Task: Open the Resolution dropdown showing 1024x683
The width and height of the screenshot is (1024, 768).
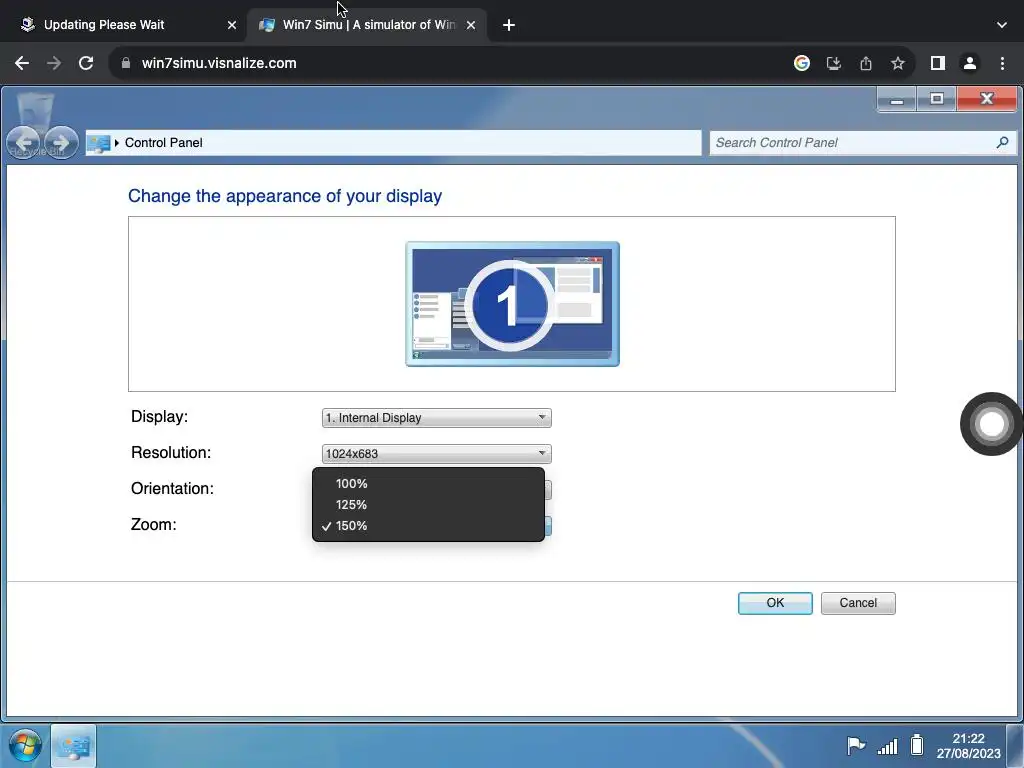Action: pos(436,454)
